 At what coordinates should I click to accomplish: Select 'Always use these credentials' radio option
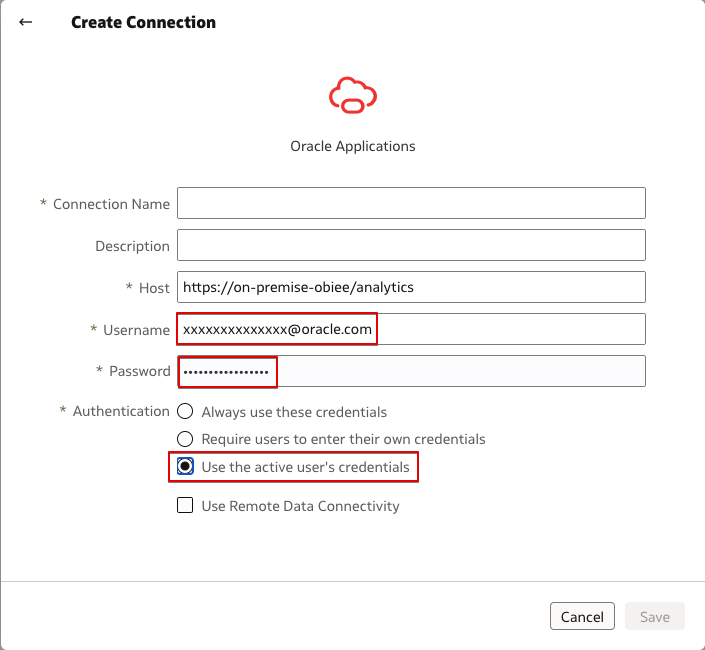185,412
